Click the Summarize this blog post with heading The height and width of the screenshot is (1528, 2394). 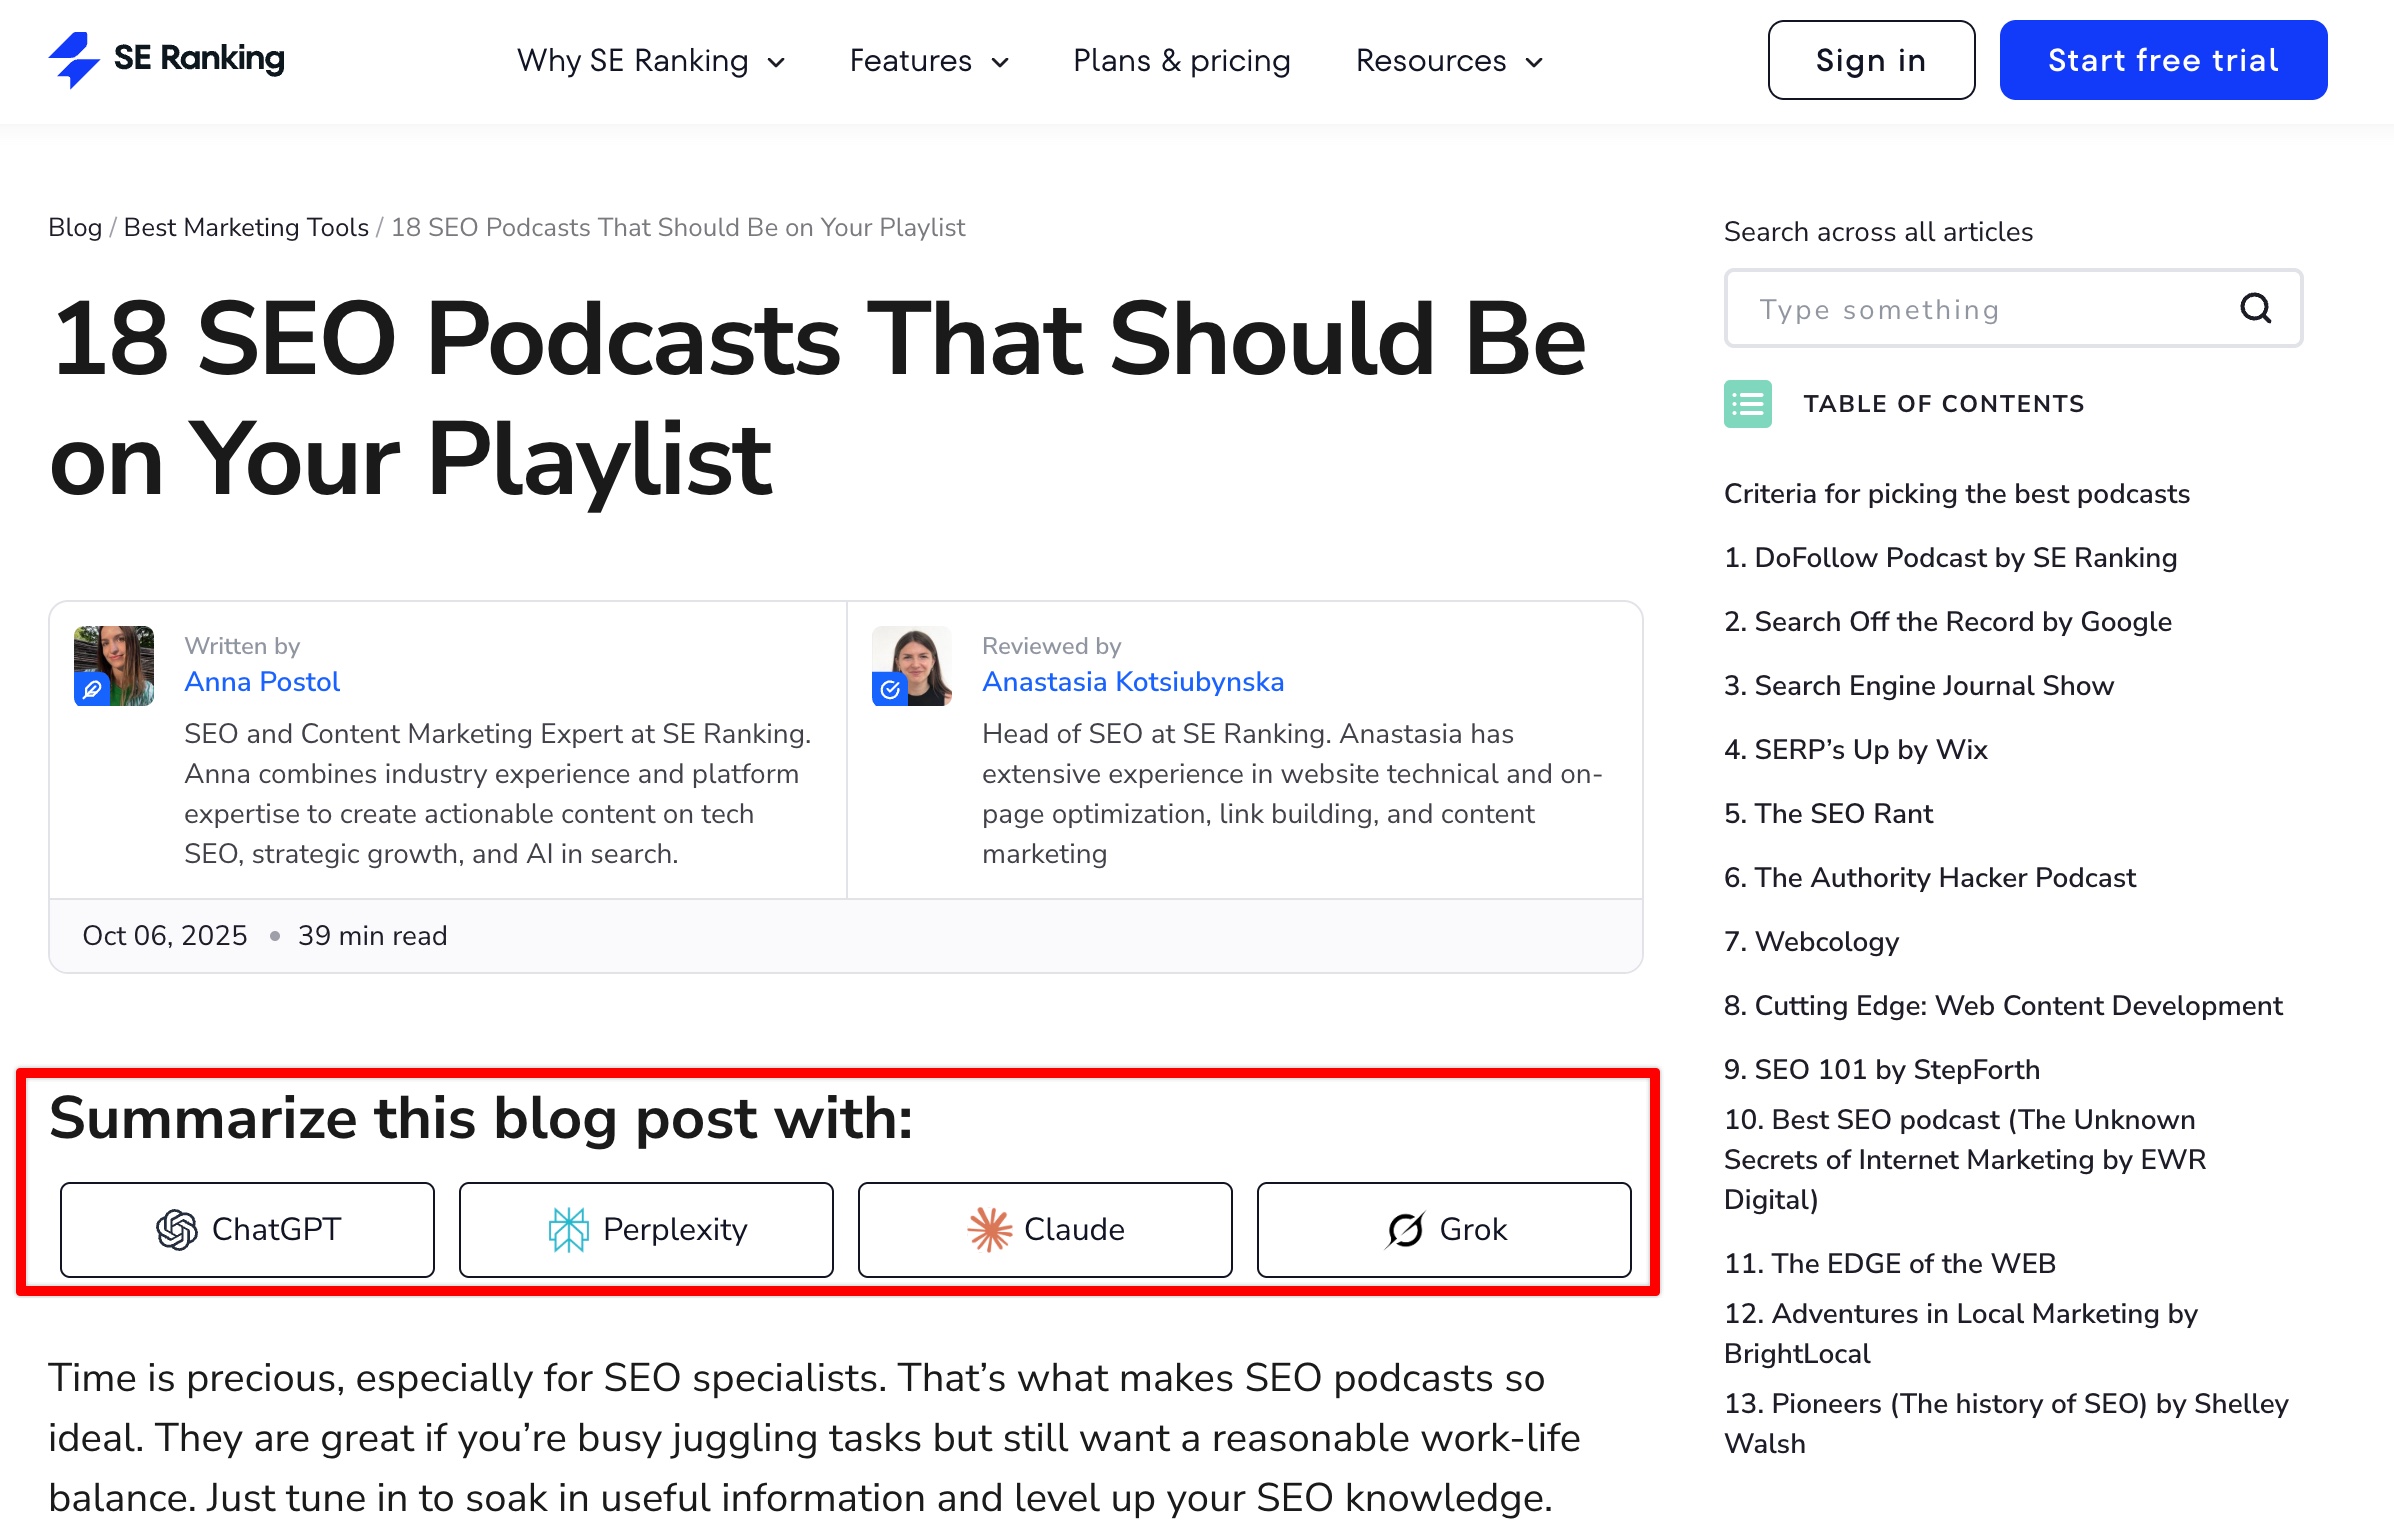point(481,1117)
